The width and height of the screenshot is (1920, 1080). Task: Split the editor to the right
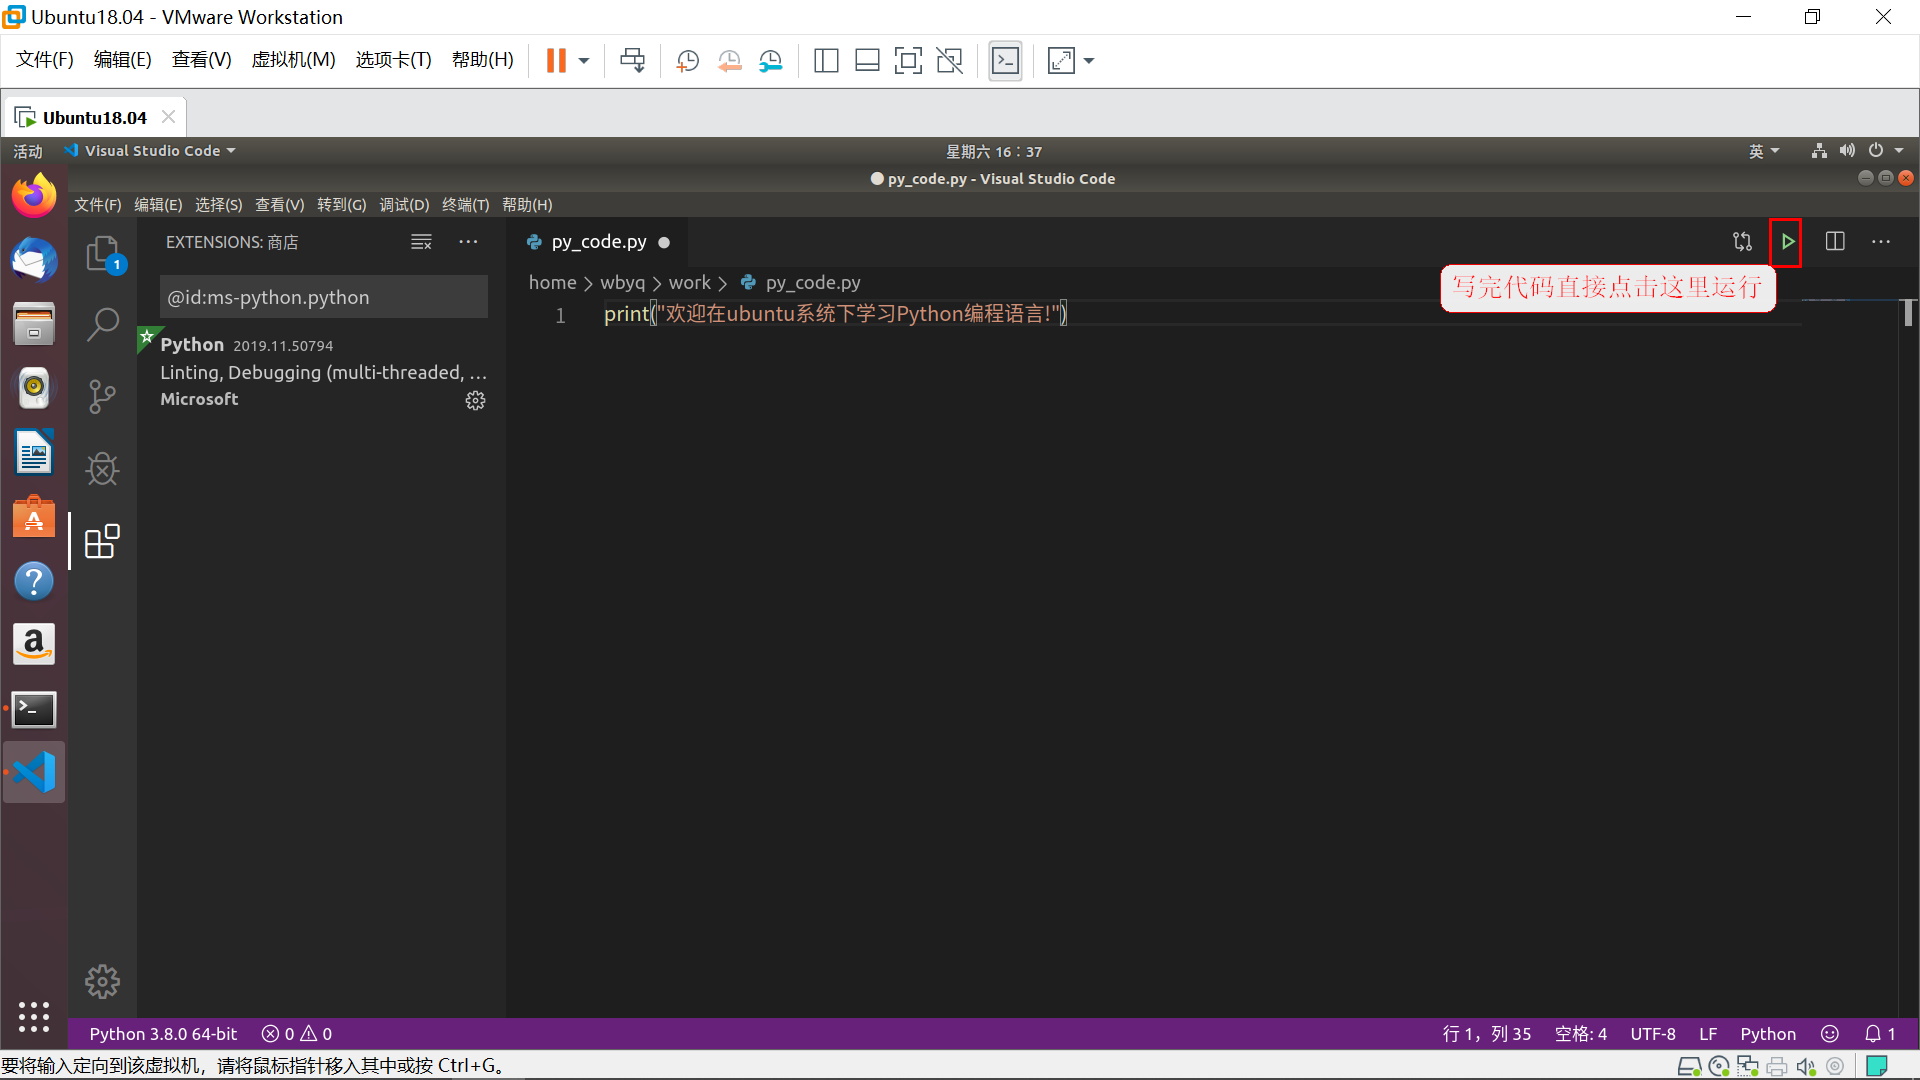pos(1835,242)
